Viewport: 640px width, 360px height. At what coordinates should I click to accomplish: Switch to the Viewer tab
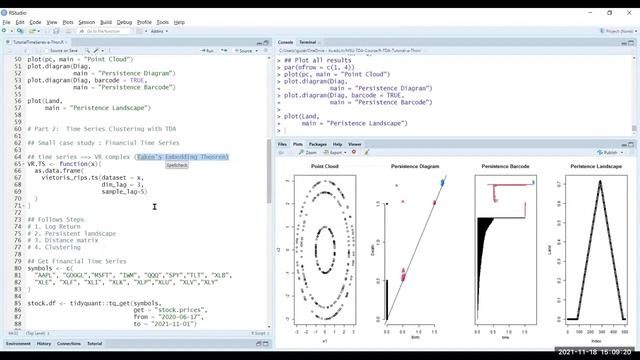tap(354, 144)
